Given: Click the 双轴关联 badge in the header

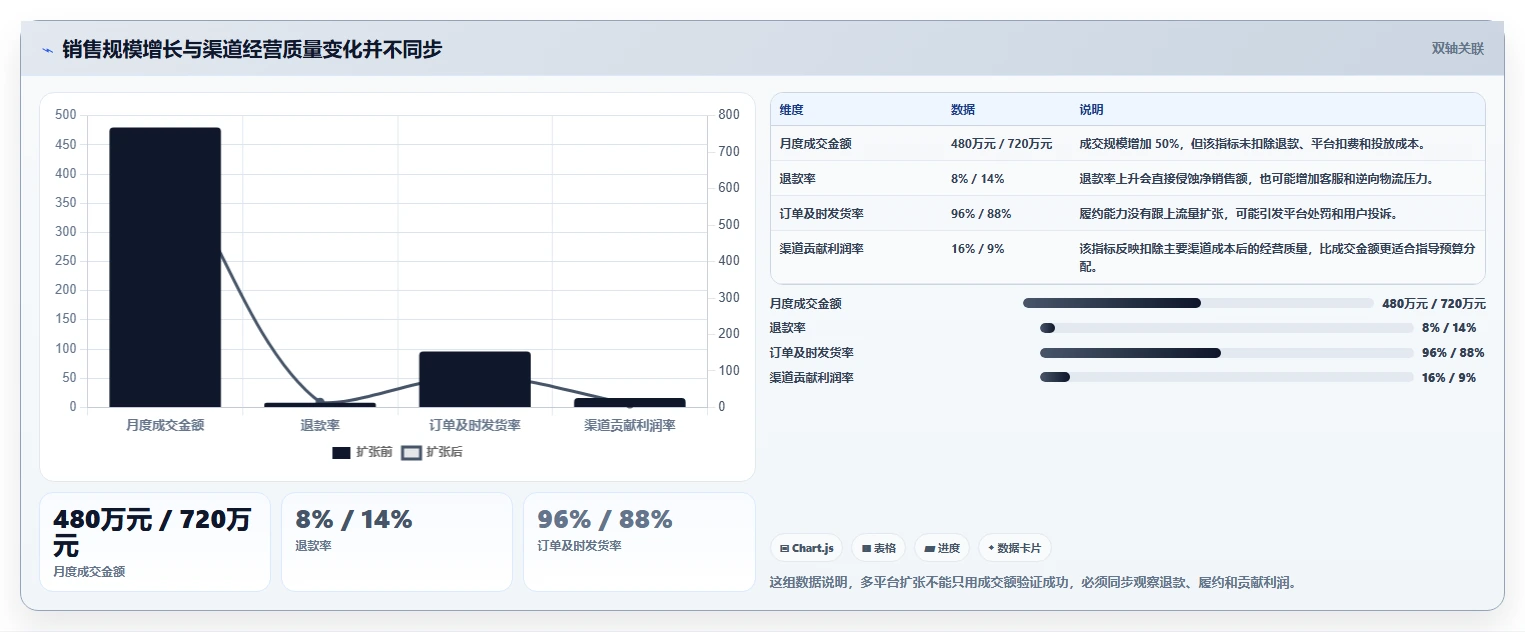Looking at the screenshot, I should pos(1458,49).
